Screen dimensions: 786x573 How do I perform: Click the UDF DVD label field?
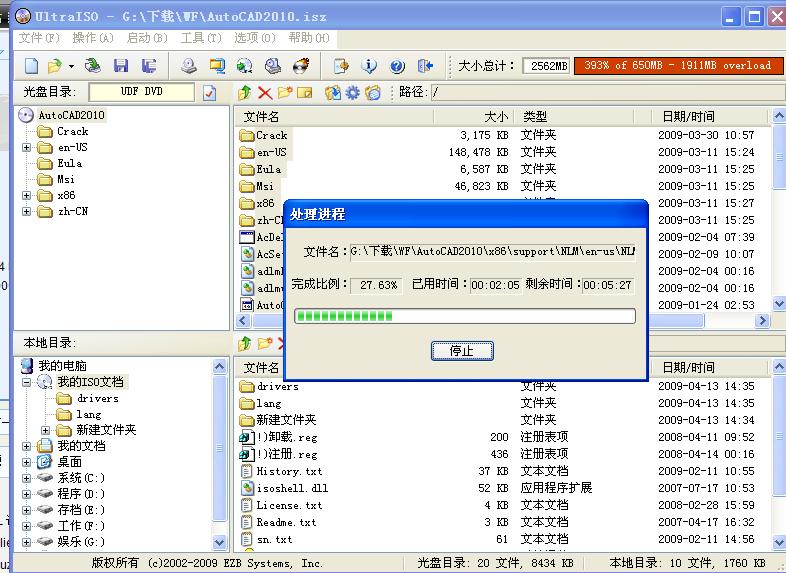tap(141, 92)
